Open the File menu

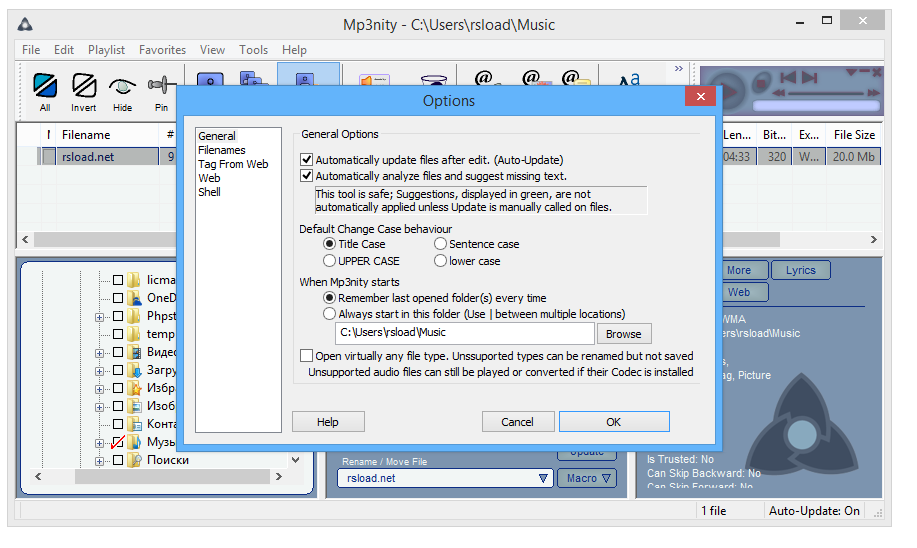(31, 50)
